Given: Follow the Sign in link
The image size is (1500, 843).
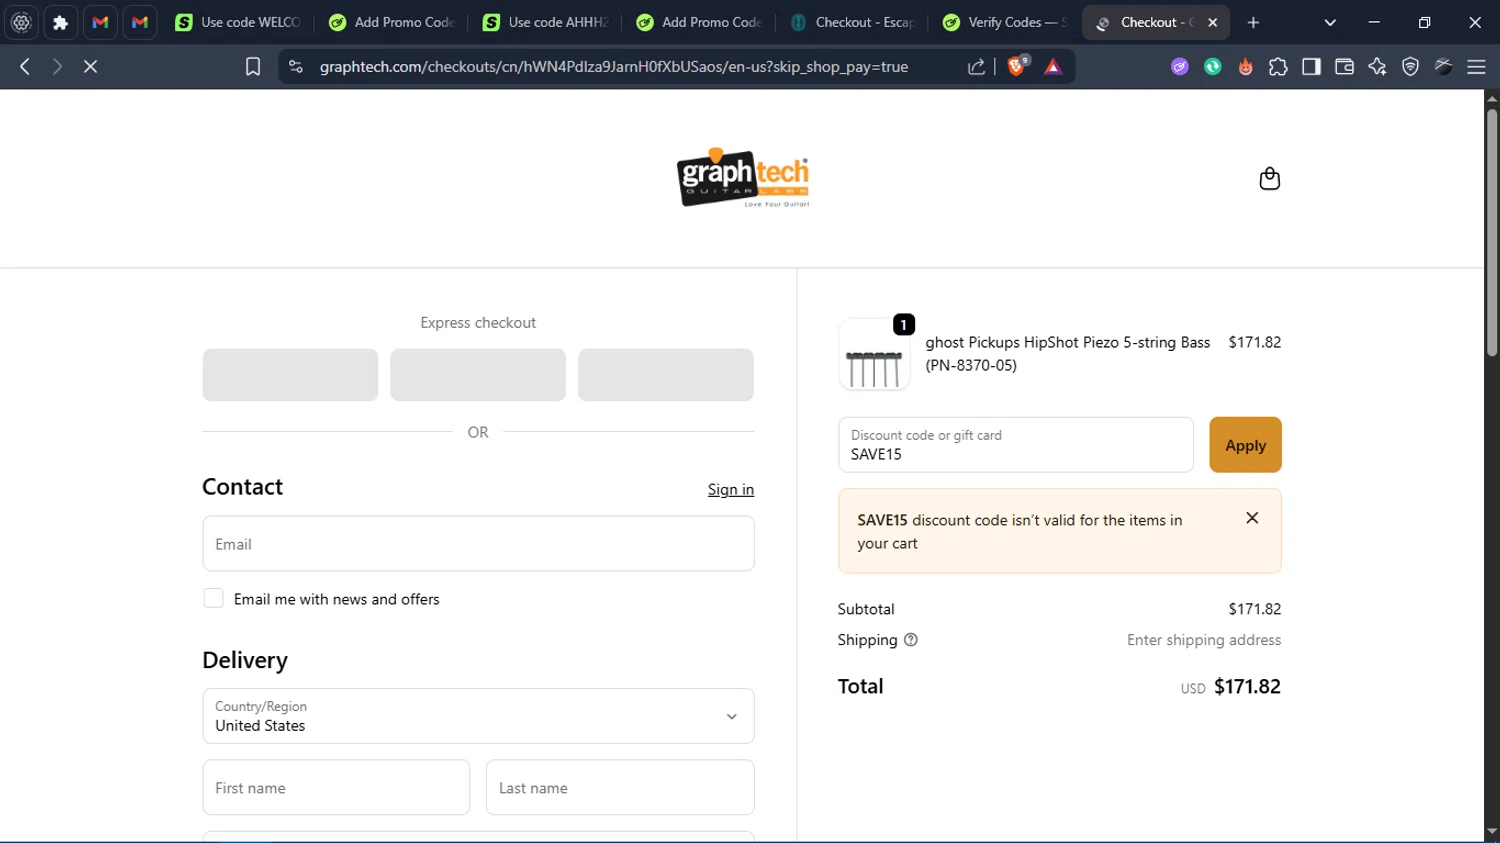Looking at the screenshot, I should coord(731,489).
